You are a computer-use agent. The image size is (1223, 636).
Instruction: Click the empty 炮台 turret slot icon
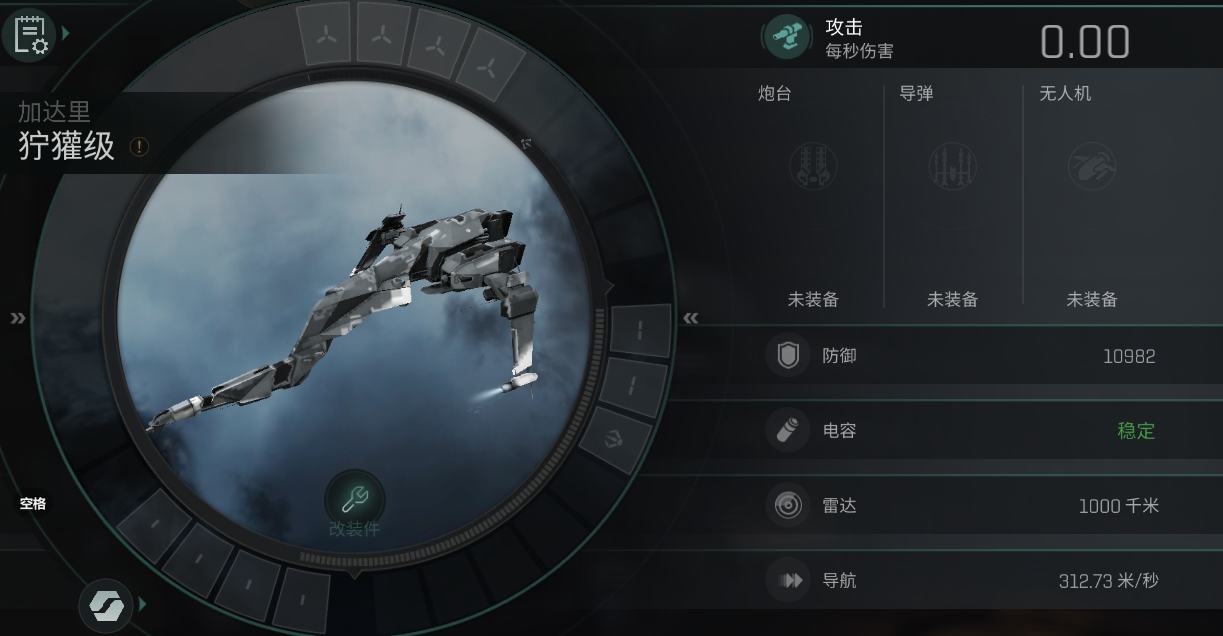tap(813, 165)
